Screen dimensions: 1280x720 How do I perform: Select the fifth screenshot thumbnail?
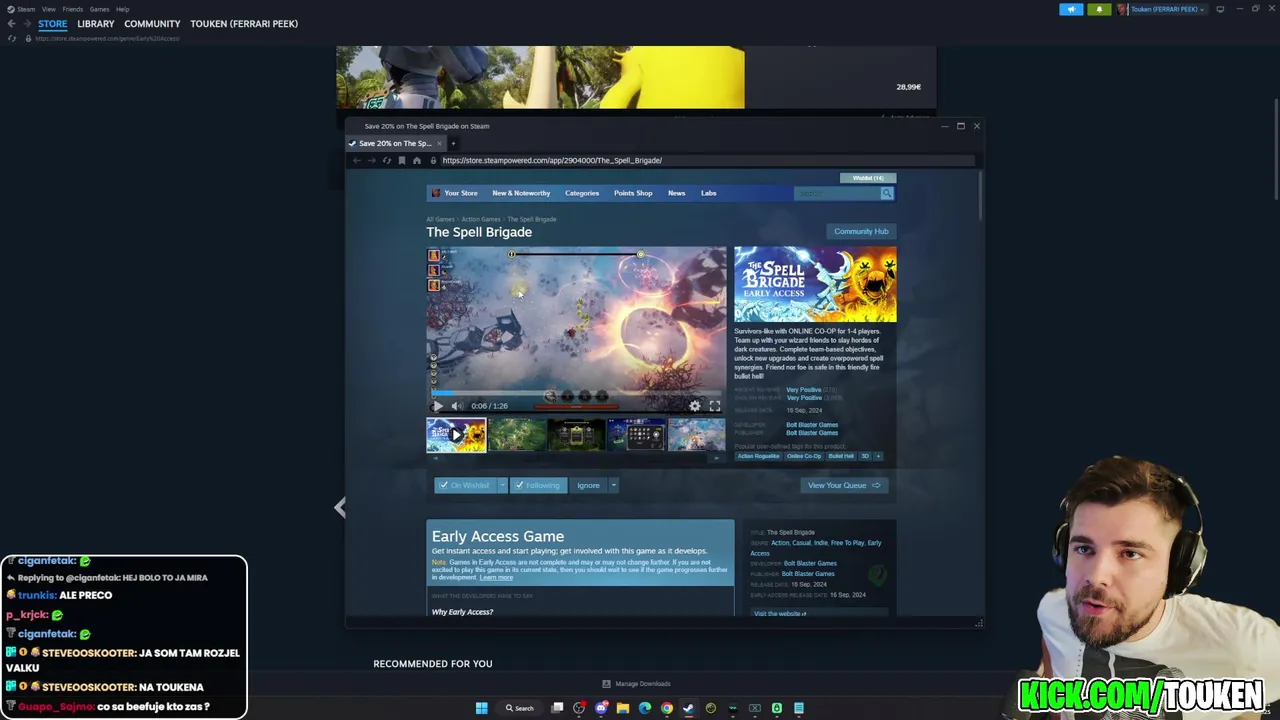coord(696,435)
